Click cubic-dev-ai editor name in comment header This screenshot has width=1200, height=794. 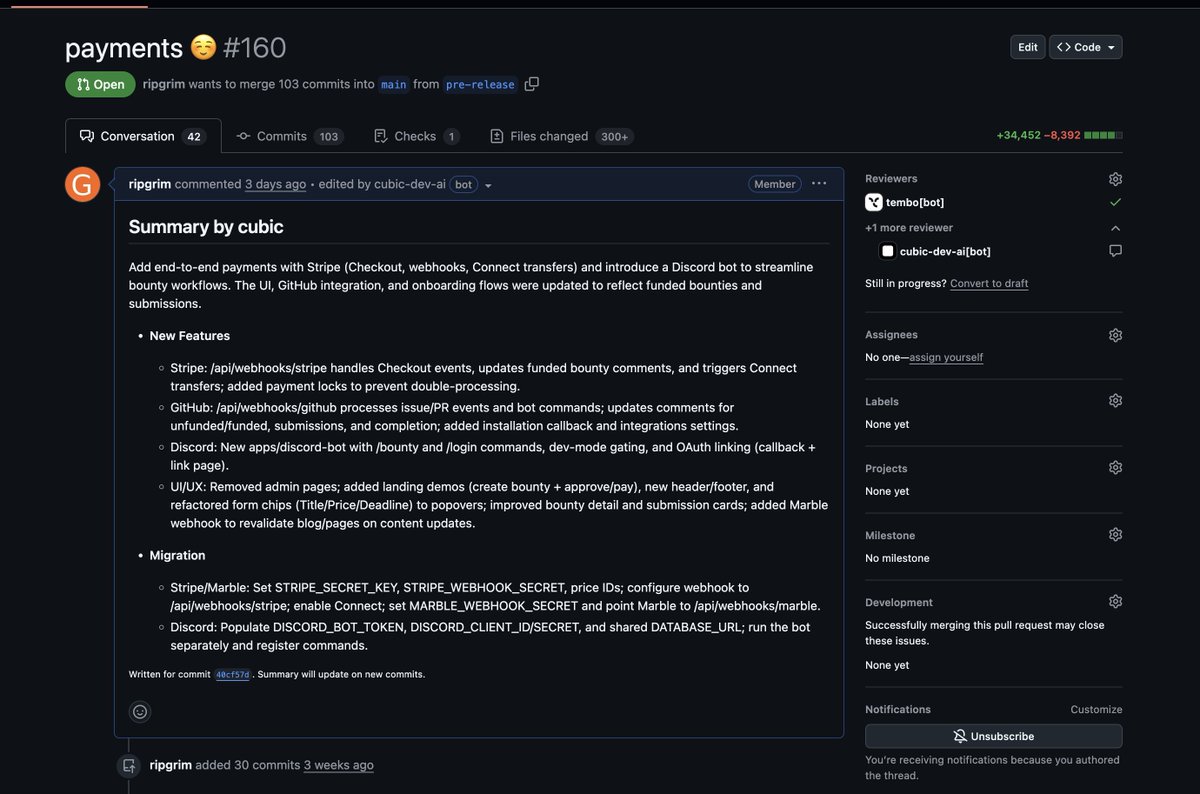[x=410, y=184]
